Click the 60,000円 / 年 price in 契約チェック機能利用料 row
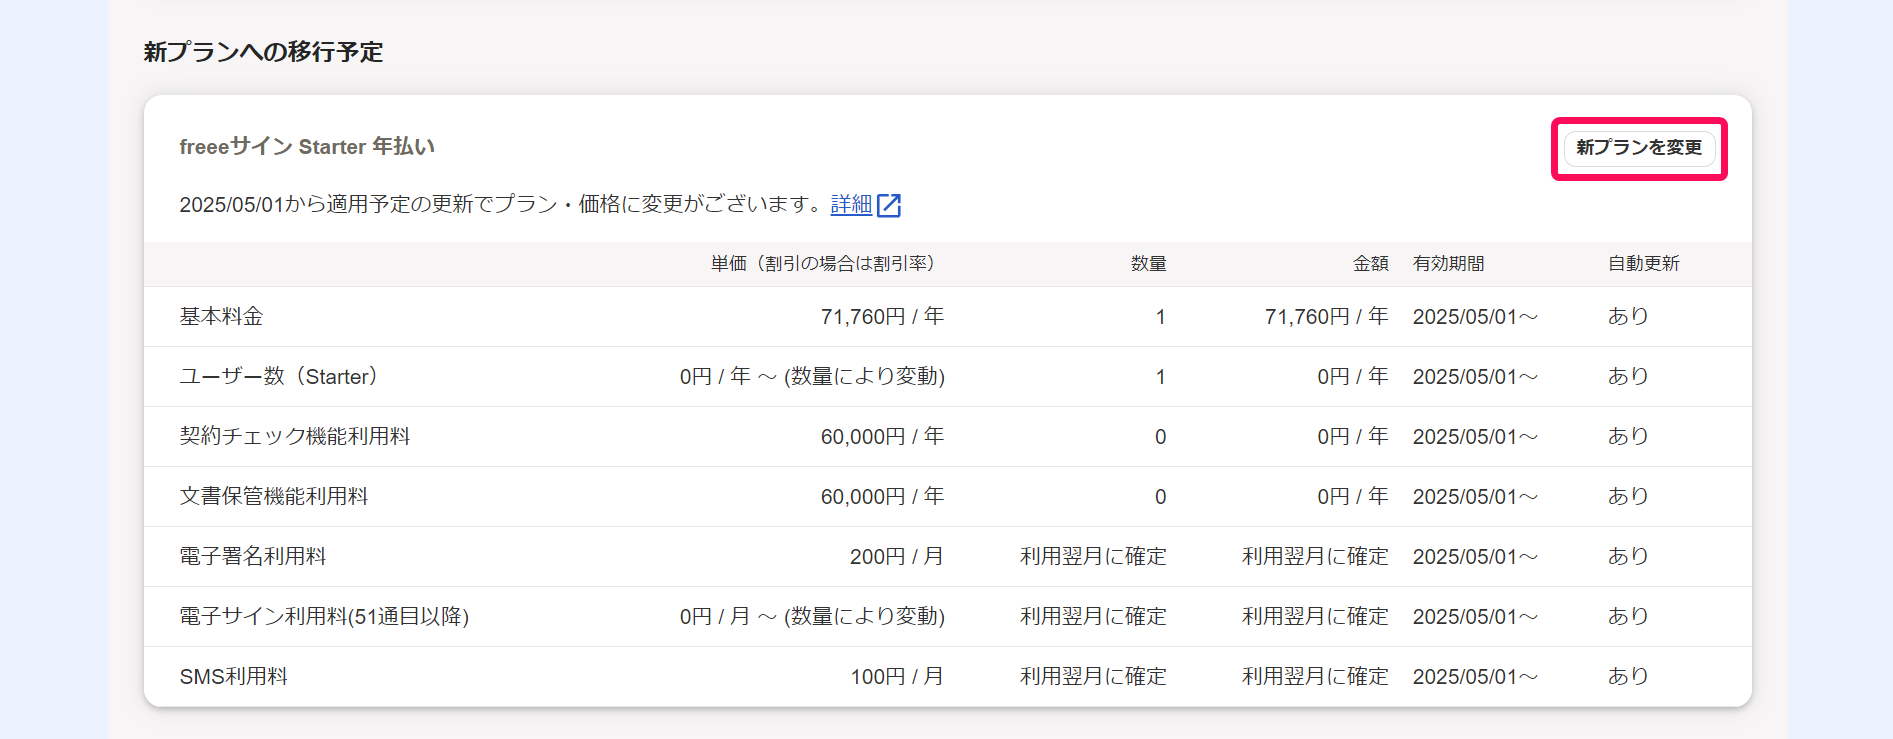Viewport: 1893px width, 739px height. (x=882, y=437)
